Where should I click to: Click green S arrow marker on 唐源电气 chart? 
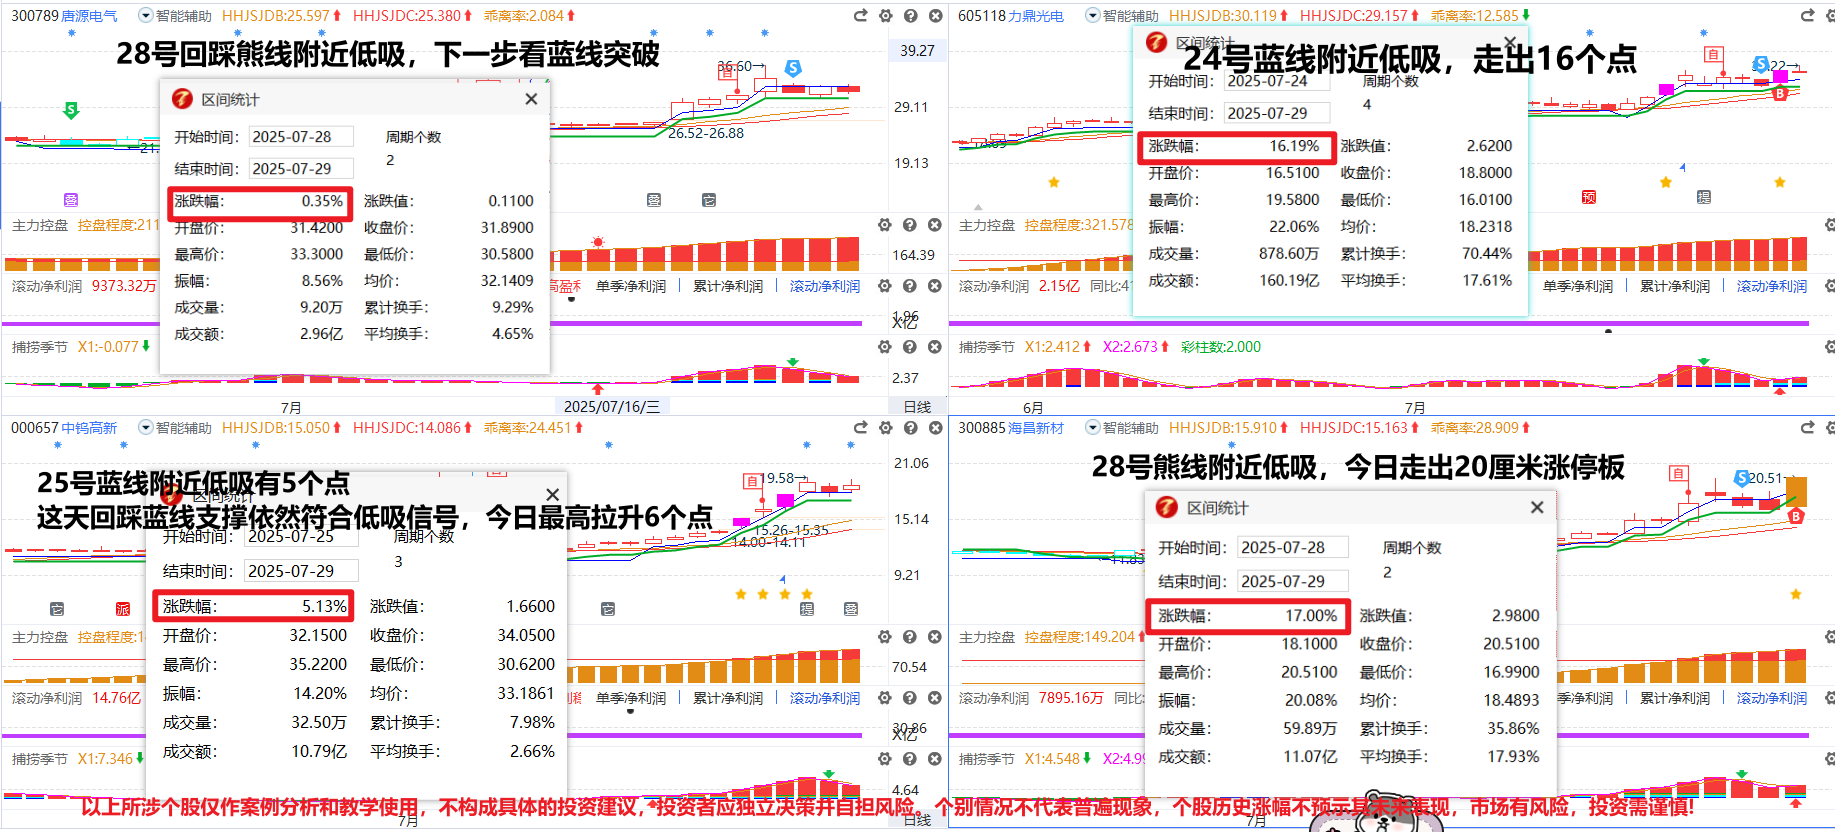(x=71, y=110)
